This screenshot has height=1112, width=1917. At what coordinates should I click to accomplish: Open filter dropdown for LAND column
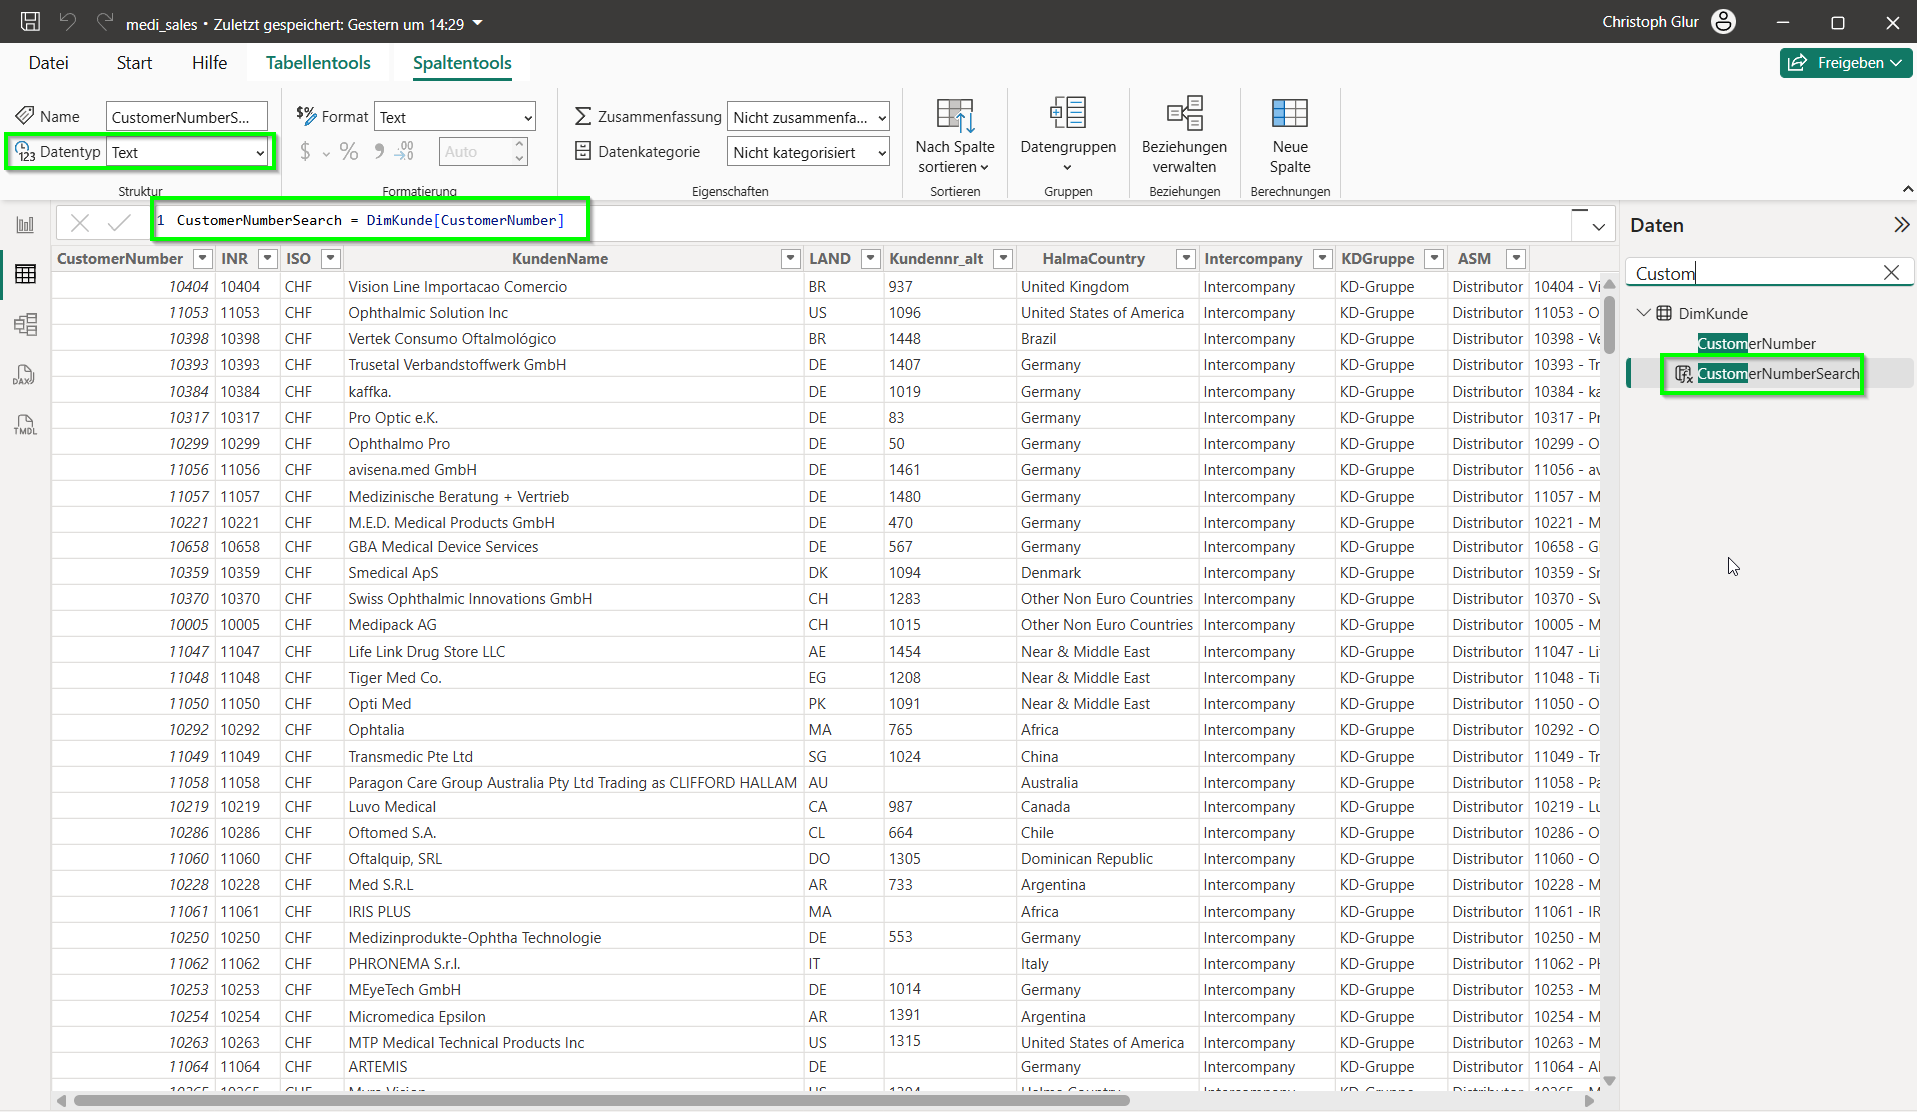pyautogui.click(x=870, y=259)
